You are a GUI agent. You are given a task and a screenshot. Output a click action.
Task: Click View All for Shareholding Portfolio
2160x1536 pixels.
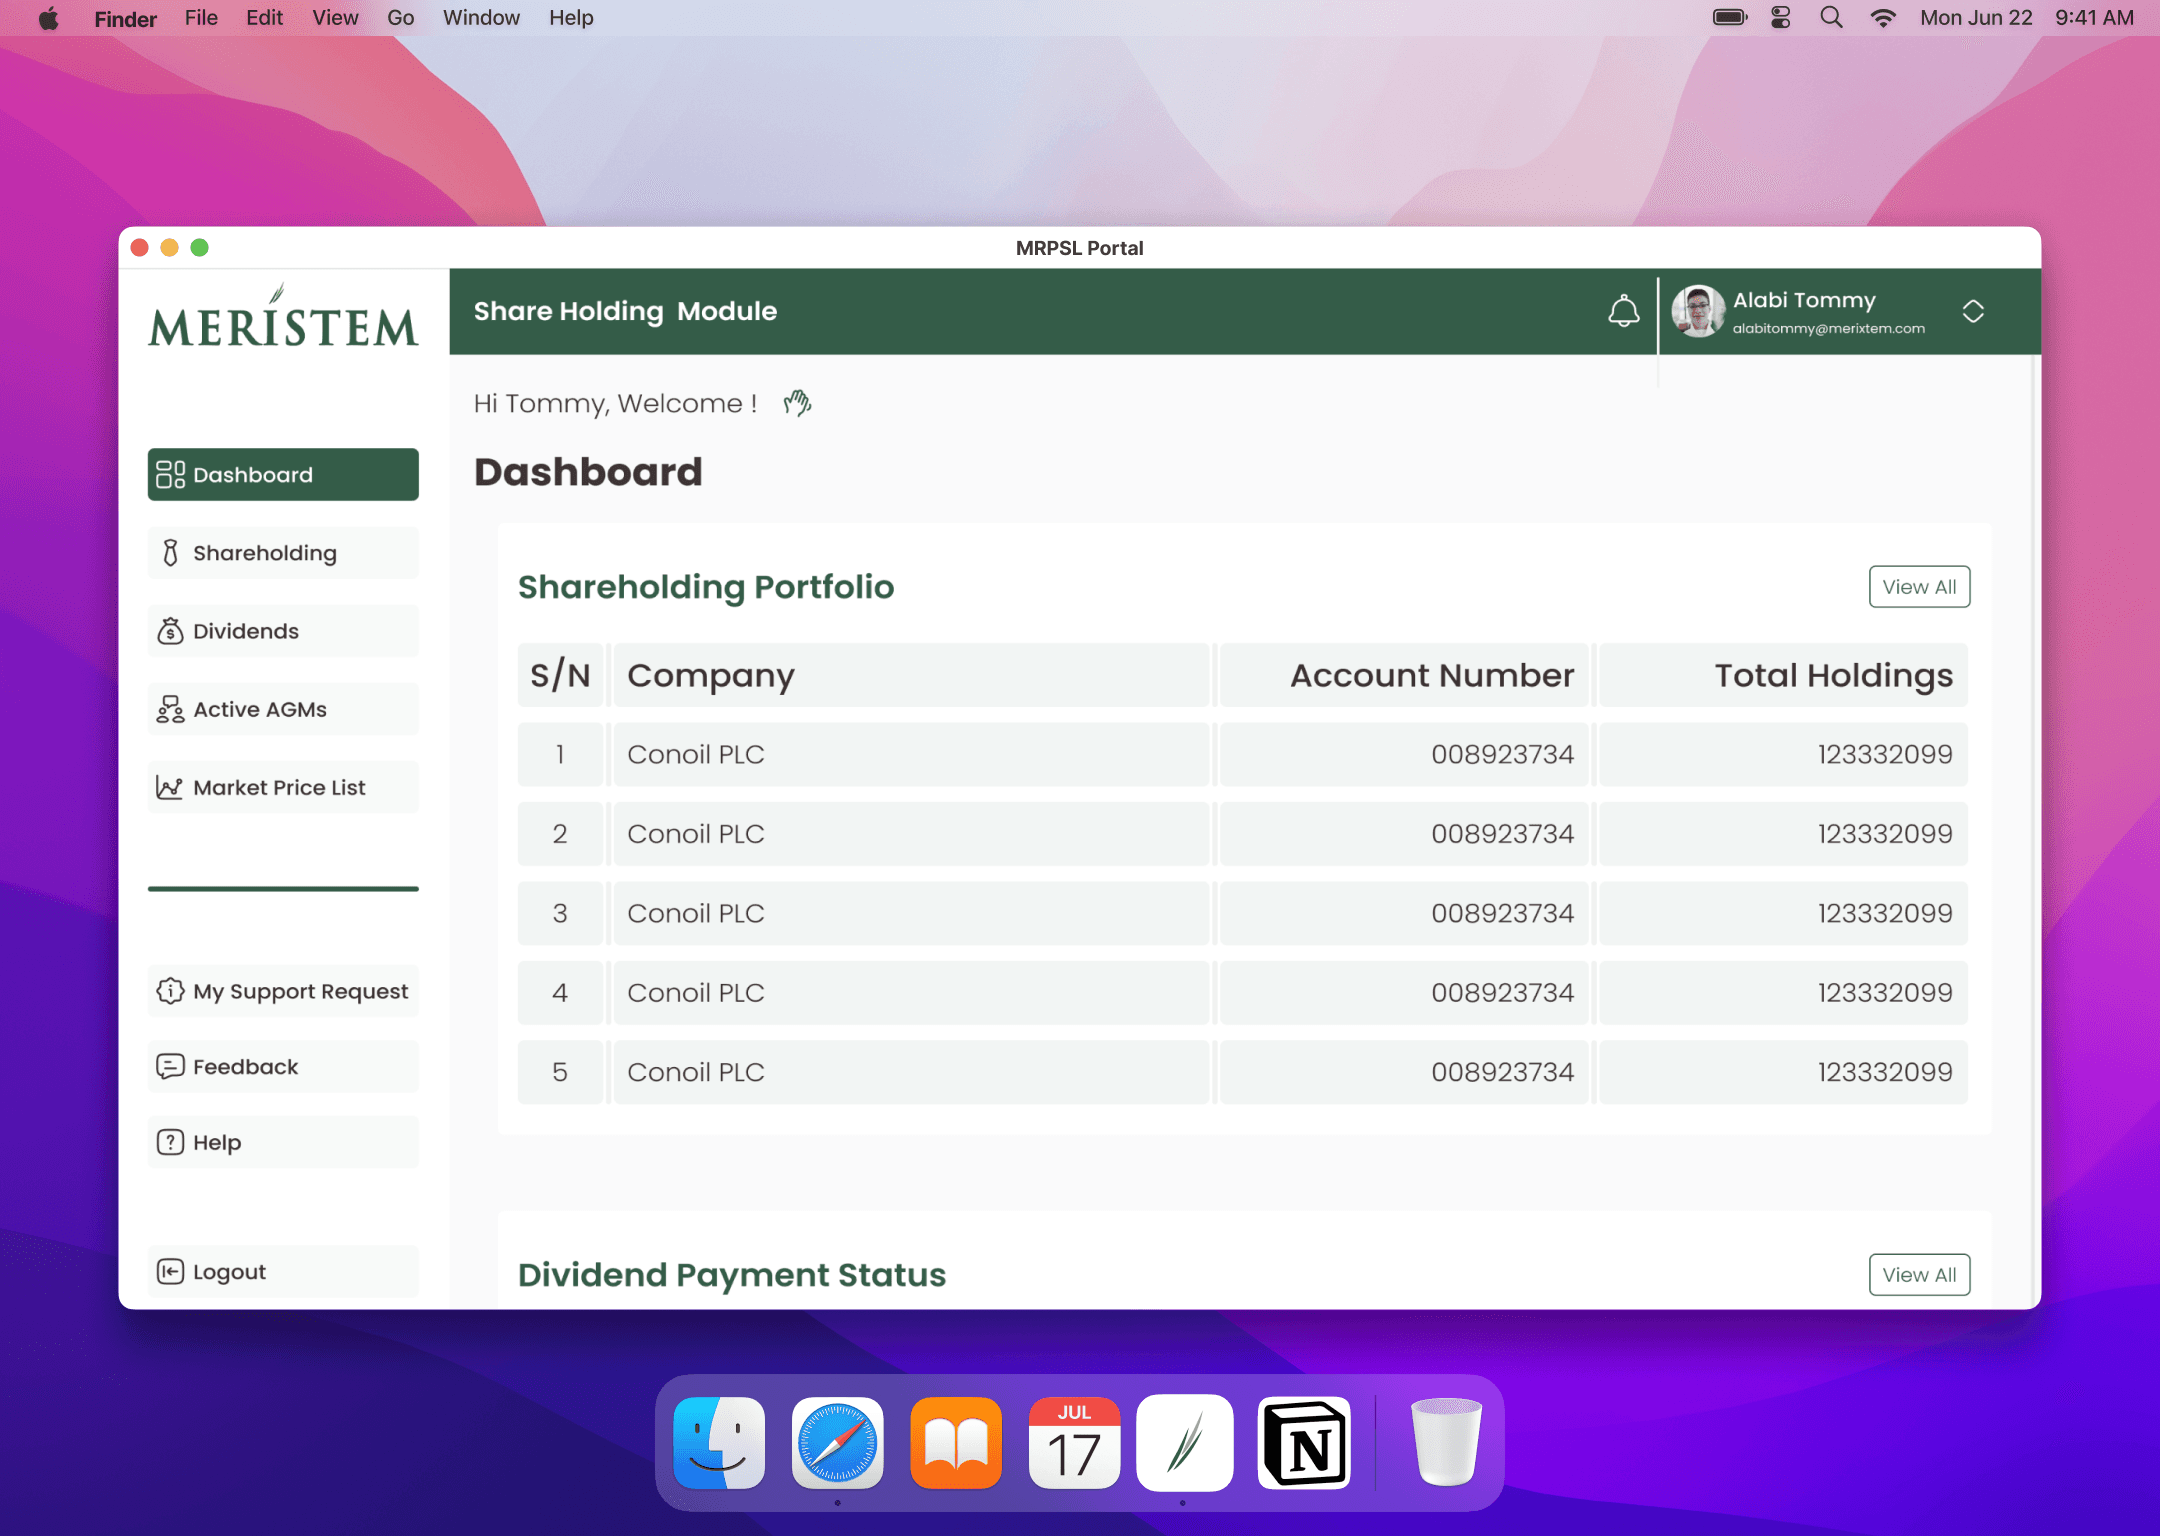tap(1918, 587)
